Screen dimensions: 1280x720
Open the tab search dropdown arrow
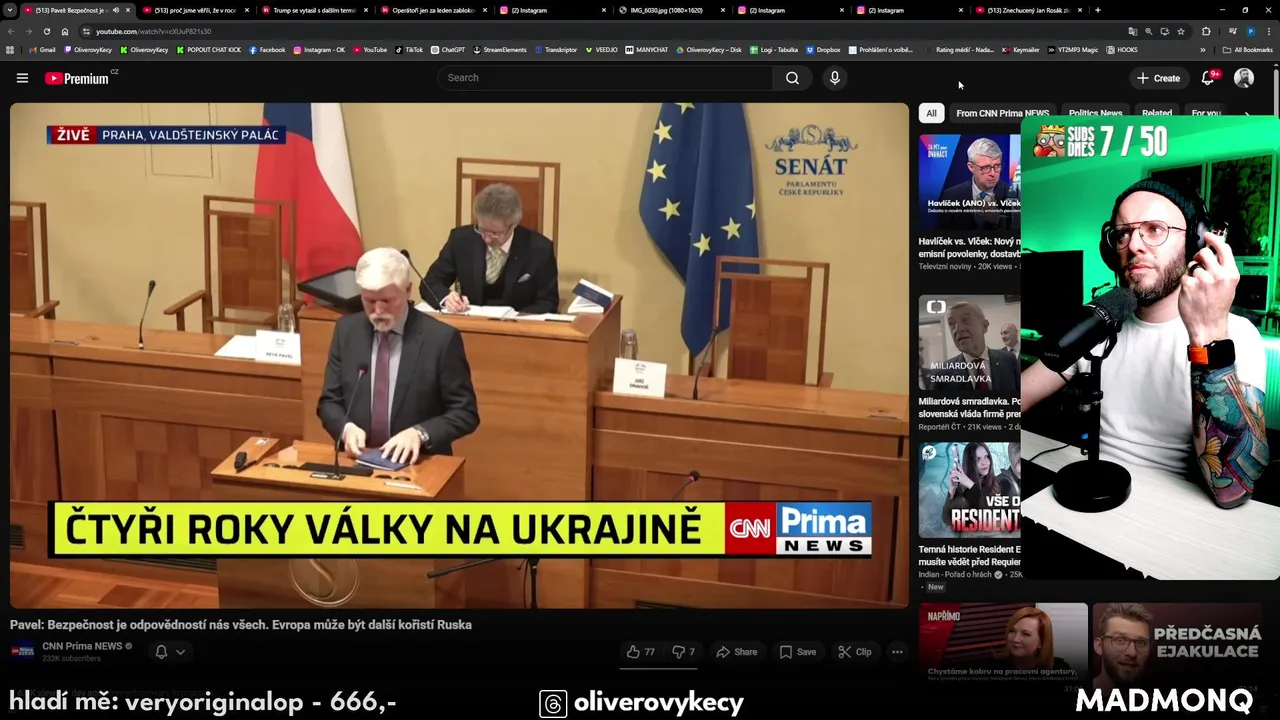[x=10, y=10]
